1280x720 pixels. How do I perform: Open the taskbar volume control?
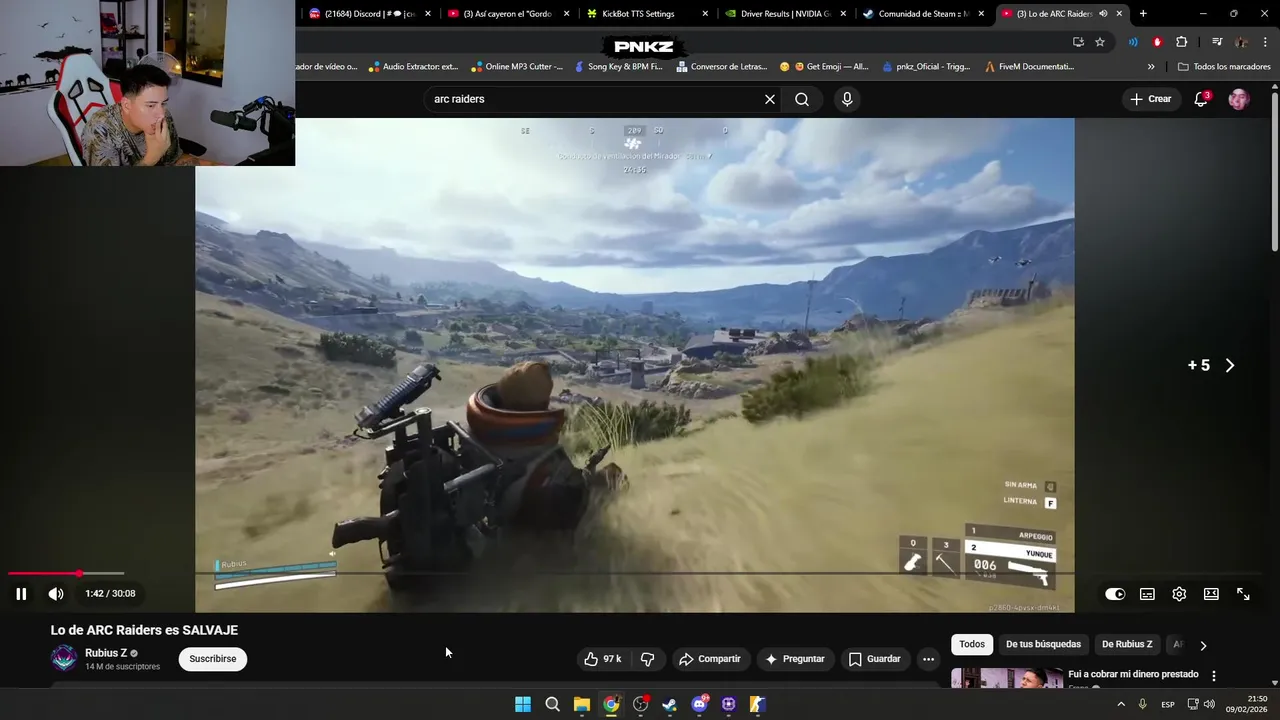pyautogui.click(x=1209, y=704)
